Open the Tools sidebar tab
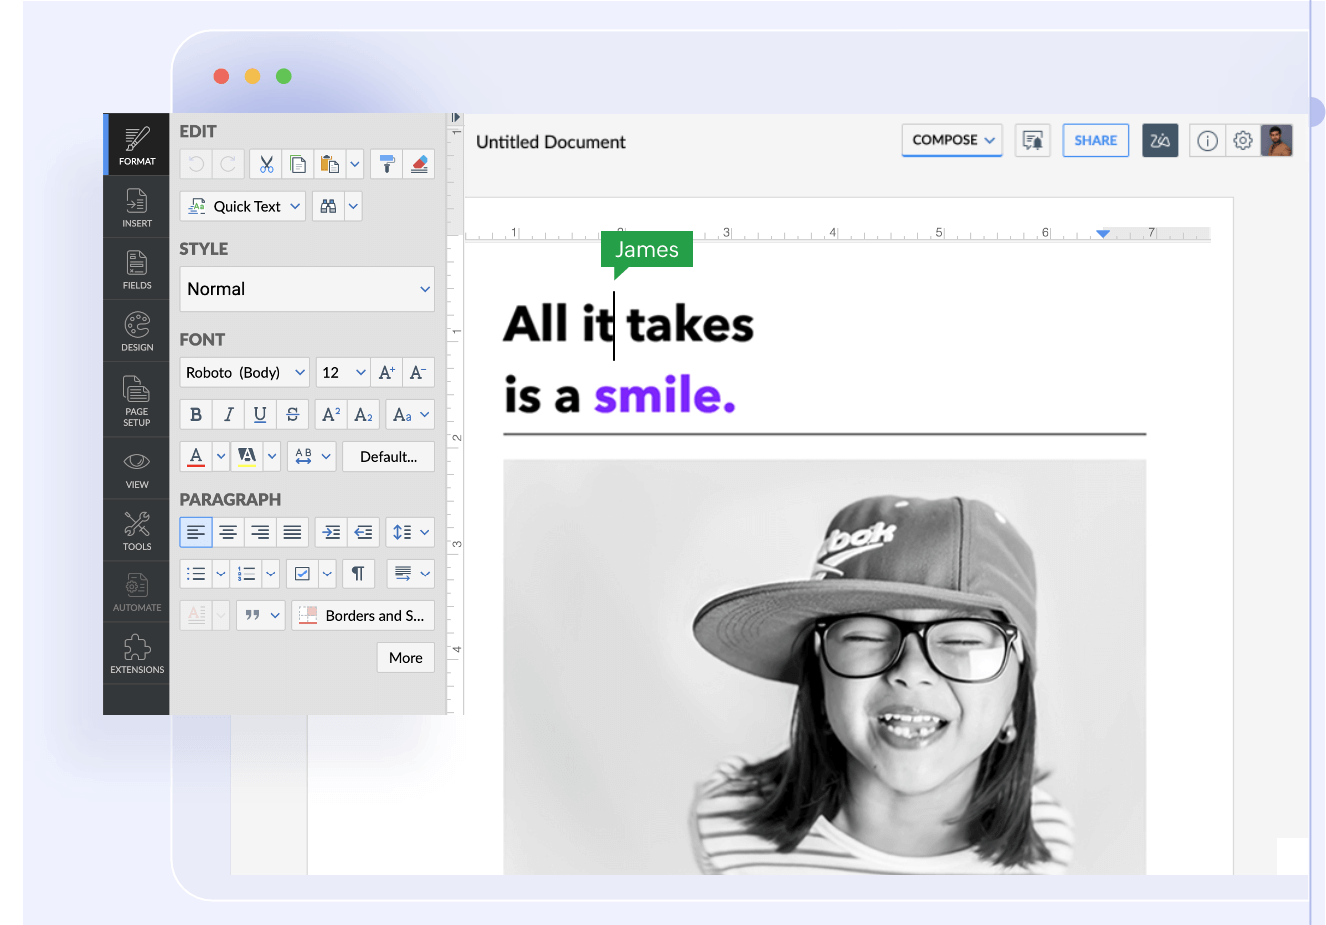 (137, 530)
